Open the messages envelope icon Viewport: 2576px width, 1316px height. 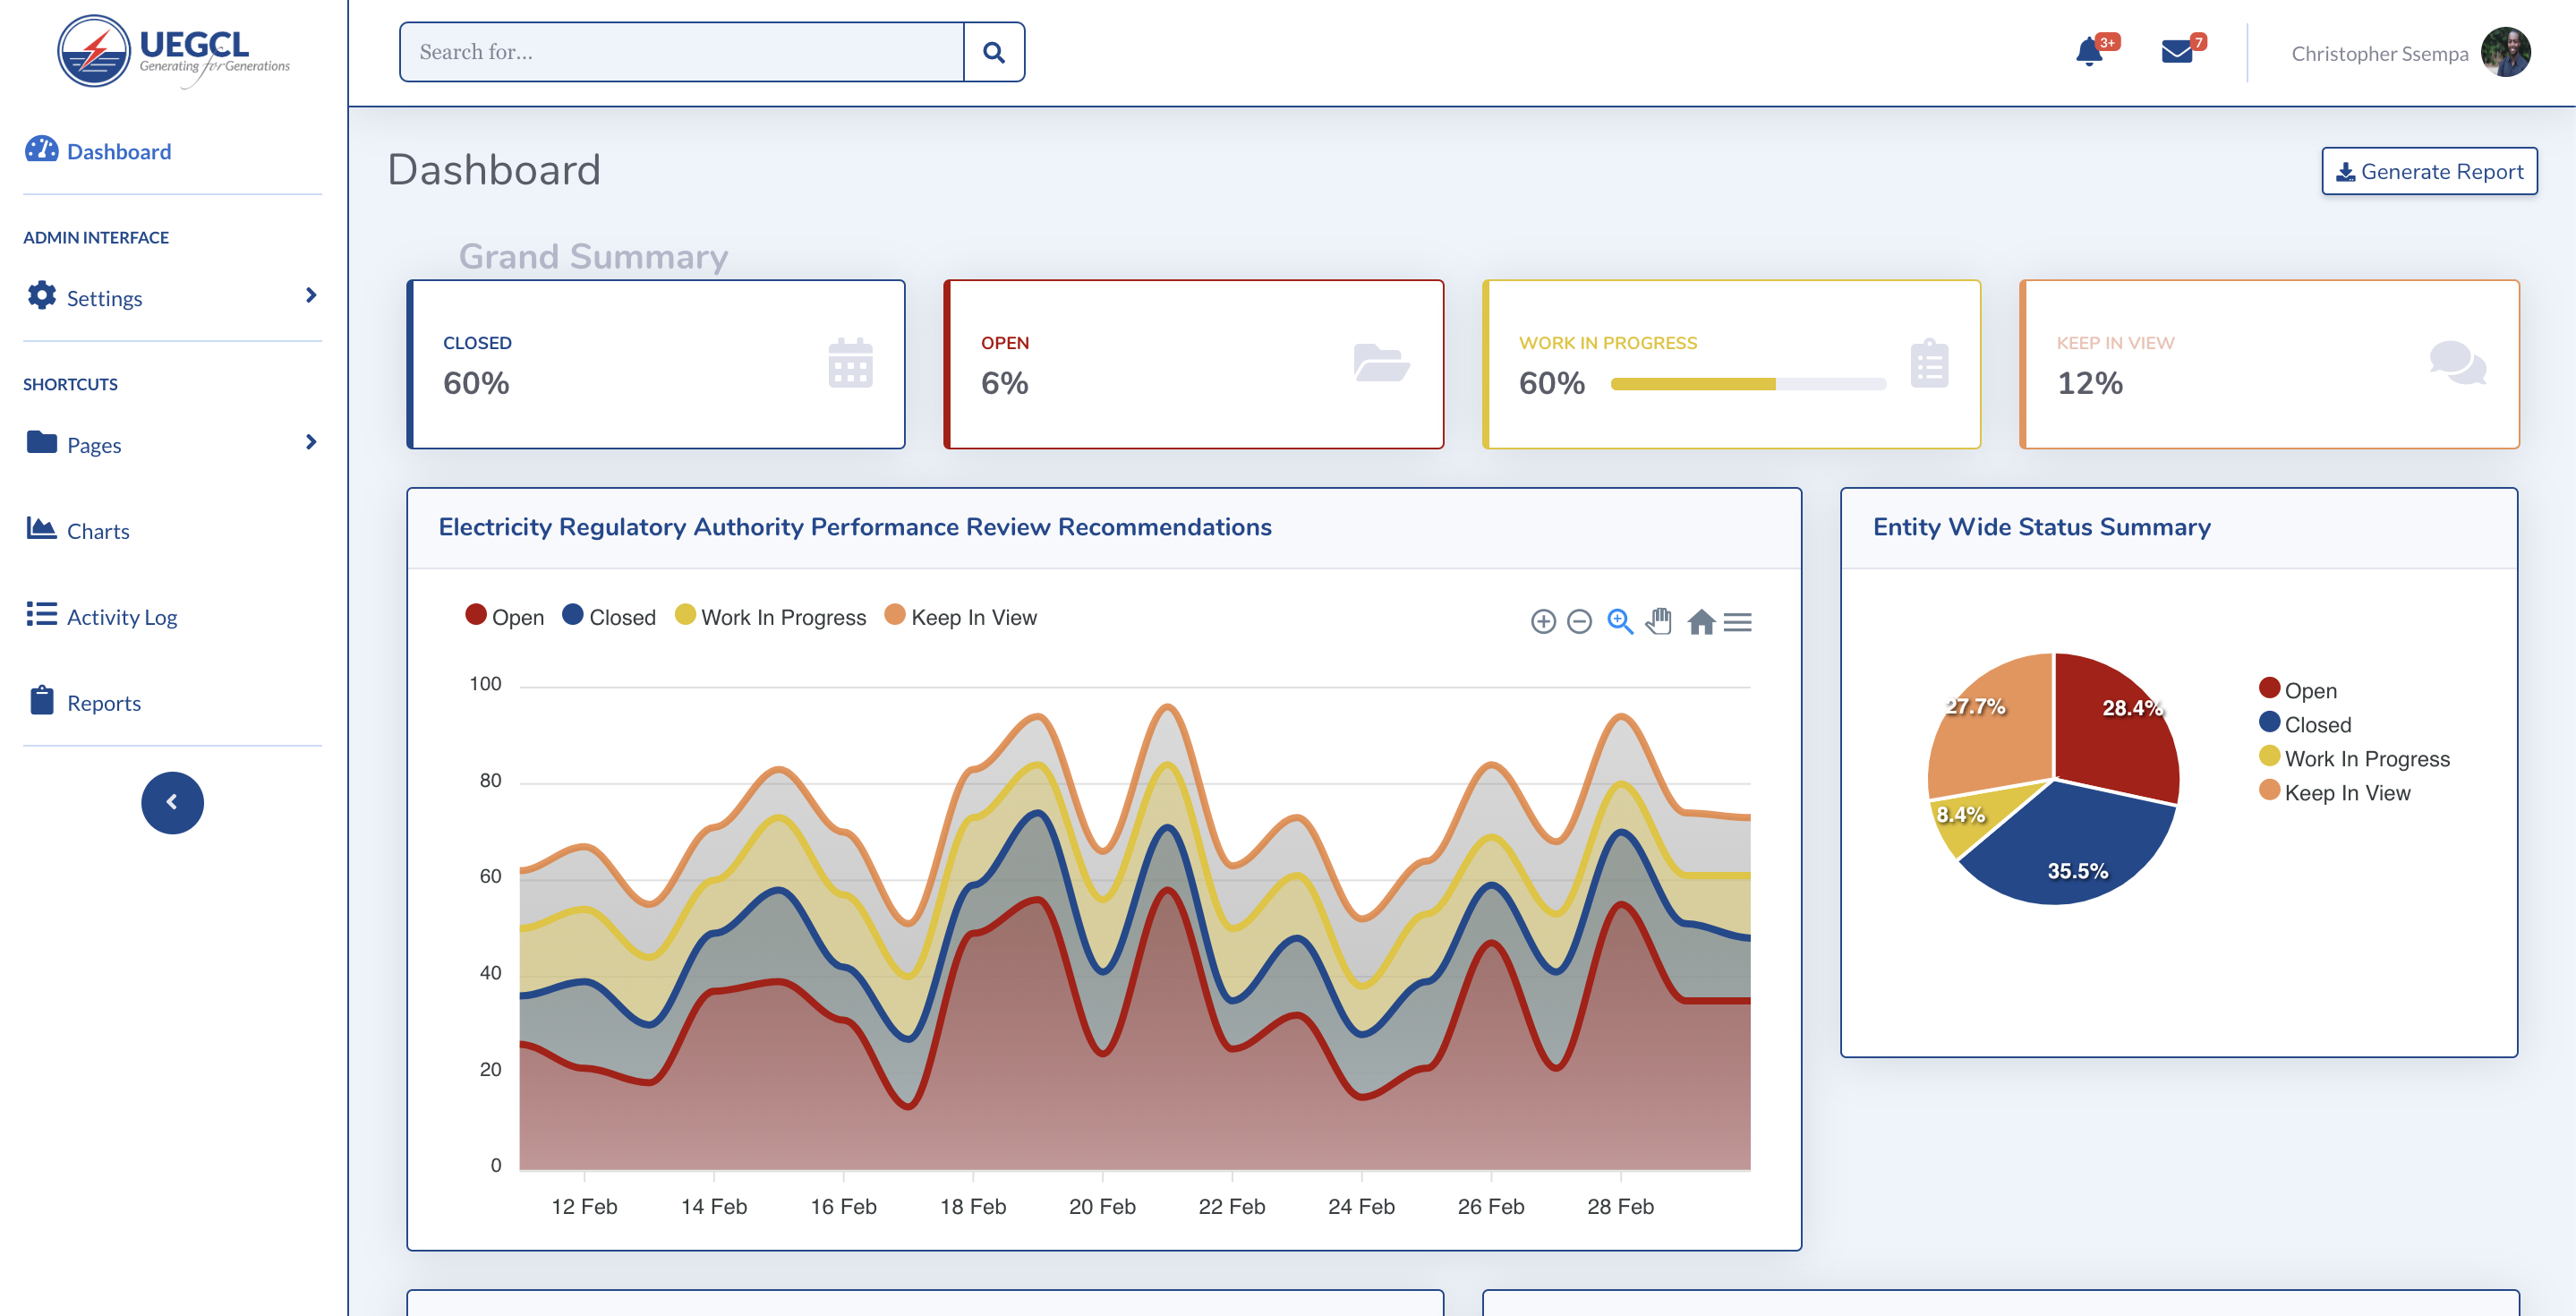(x=2176, y=52)
